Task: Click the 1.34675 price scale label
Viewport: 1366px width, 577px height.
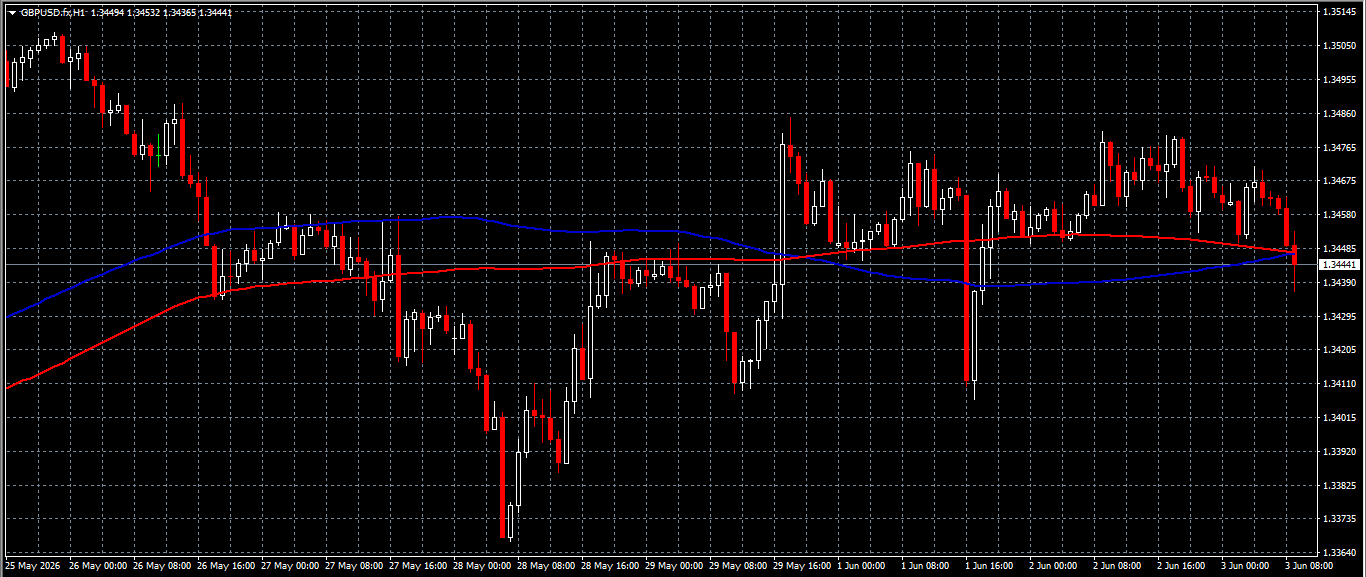Action: 1339,181
